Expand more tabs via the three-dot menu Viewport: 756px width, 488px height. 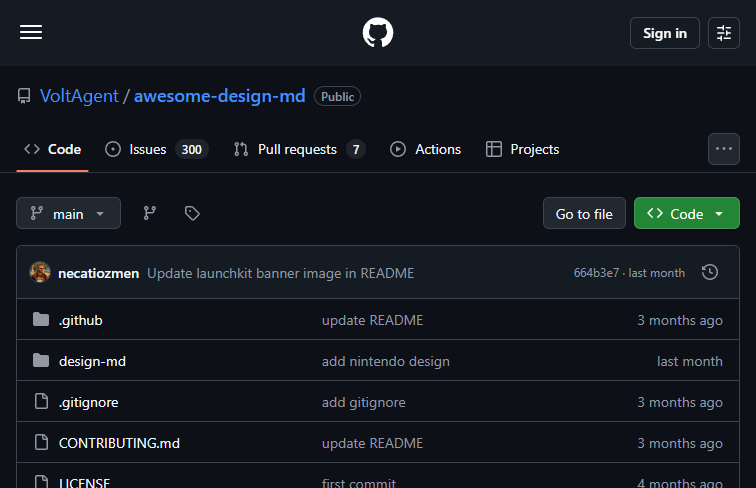(724, 149)
